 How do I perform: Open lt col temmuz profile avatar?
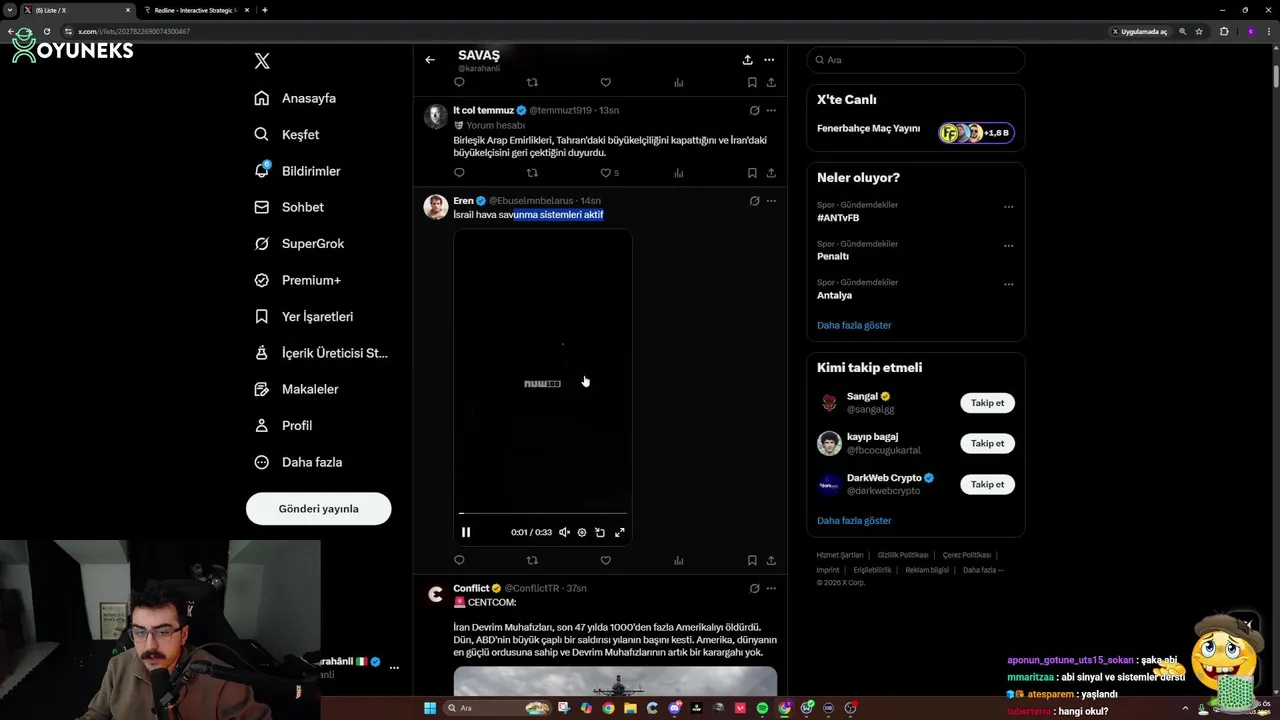point(436,116)
